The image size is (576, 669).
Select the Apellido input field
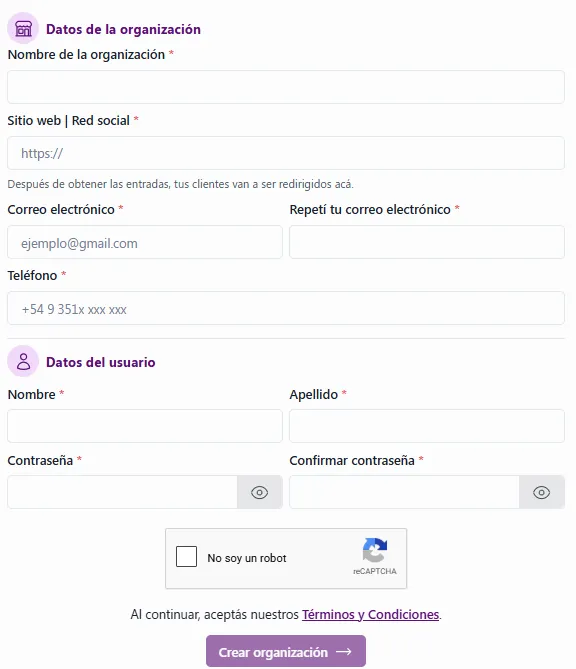(427, 426)
